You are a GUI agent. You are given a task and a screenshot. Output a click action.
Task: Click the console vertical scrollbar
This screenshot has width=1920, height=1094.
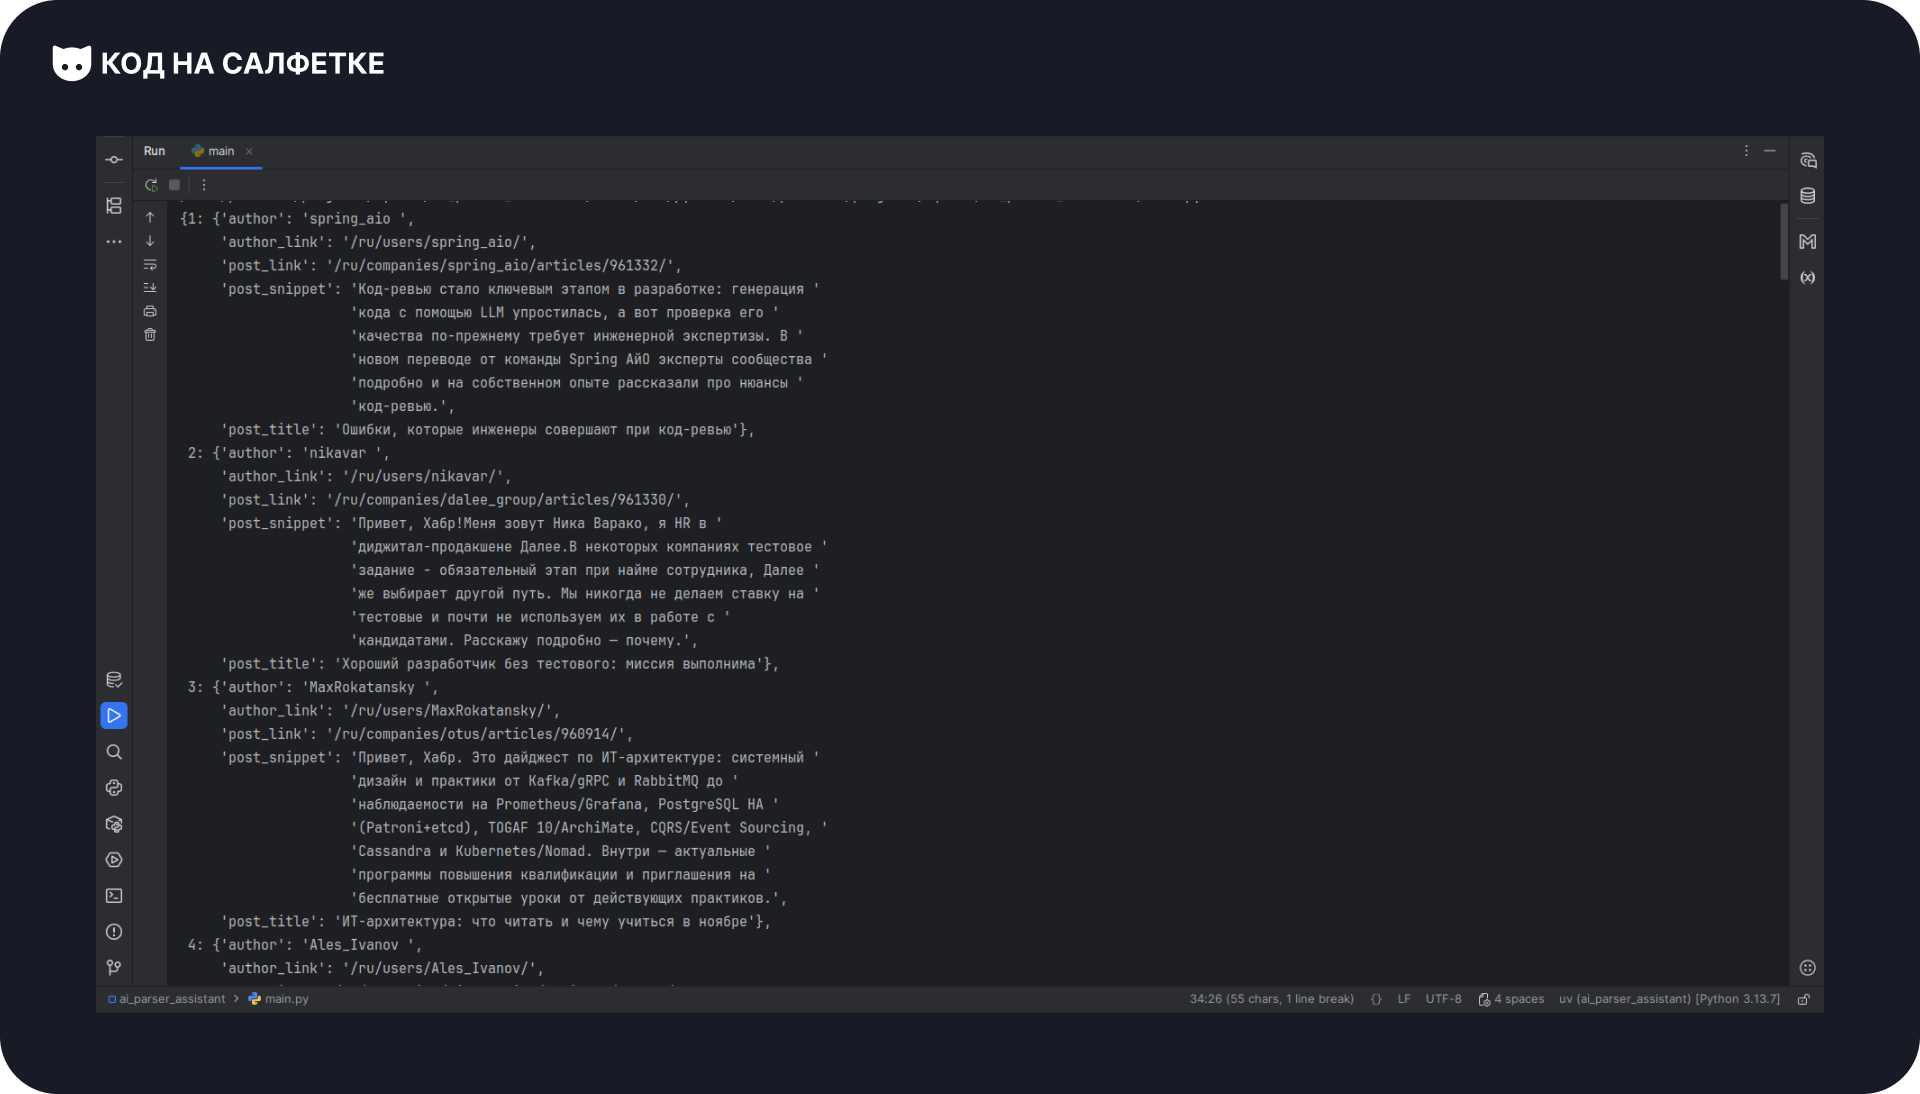pyautogui.click(x=1783, y=242)
